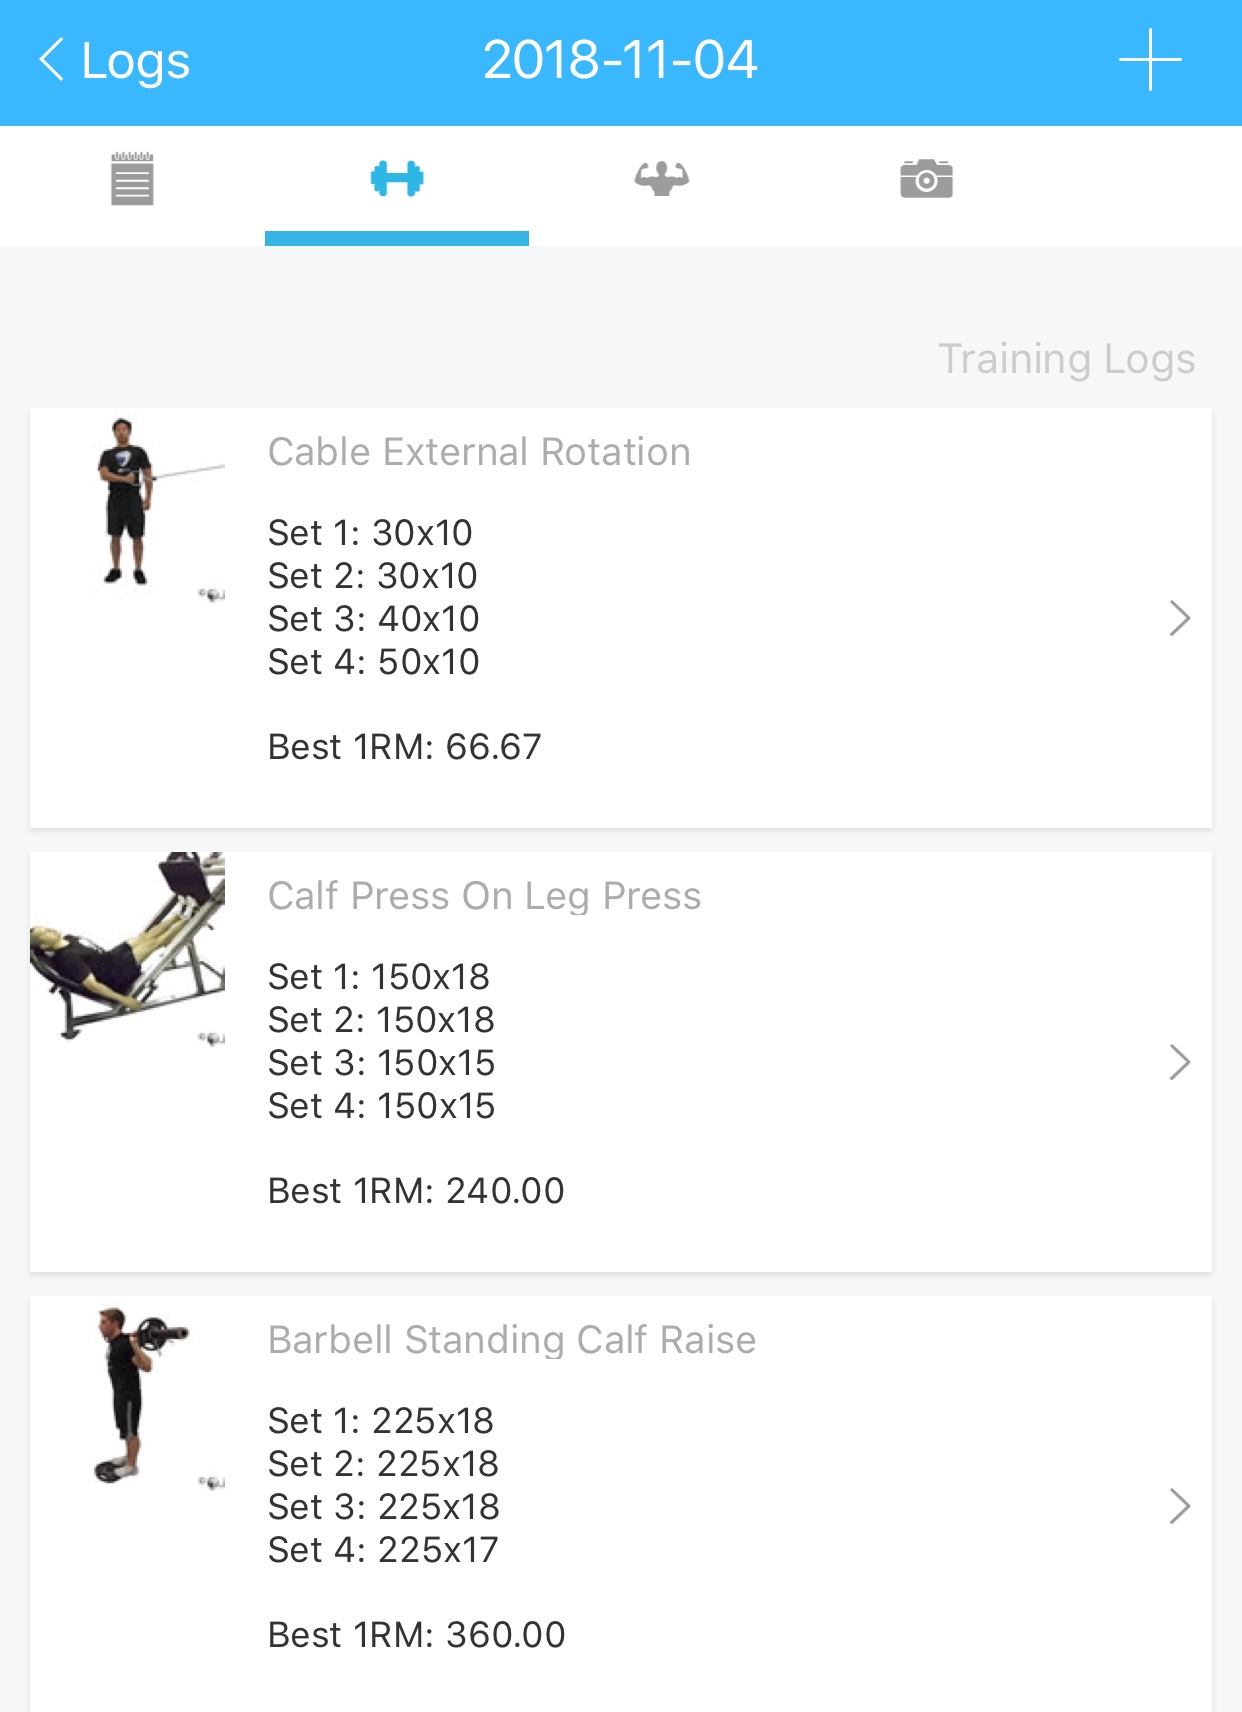Tap the back arrow beside Logs
Screen dimensions: 1242x1712
52,60
